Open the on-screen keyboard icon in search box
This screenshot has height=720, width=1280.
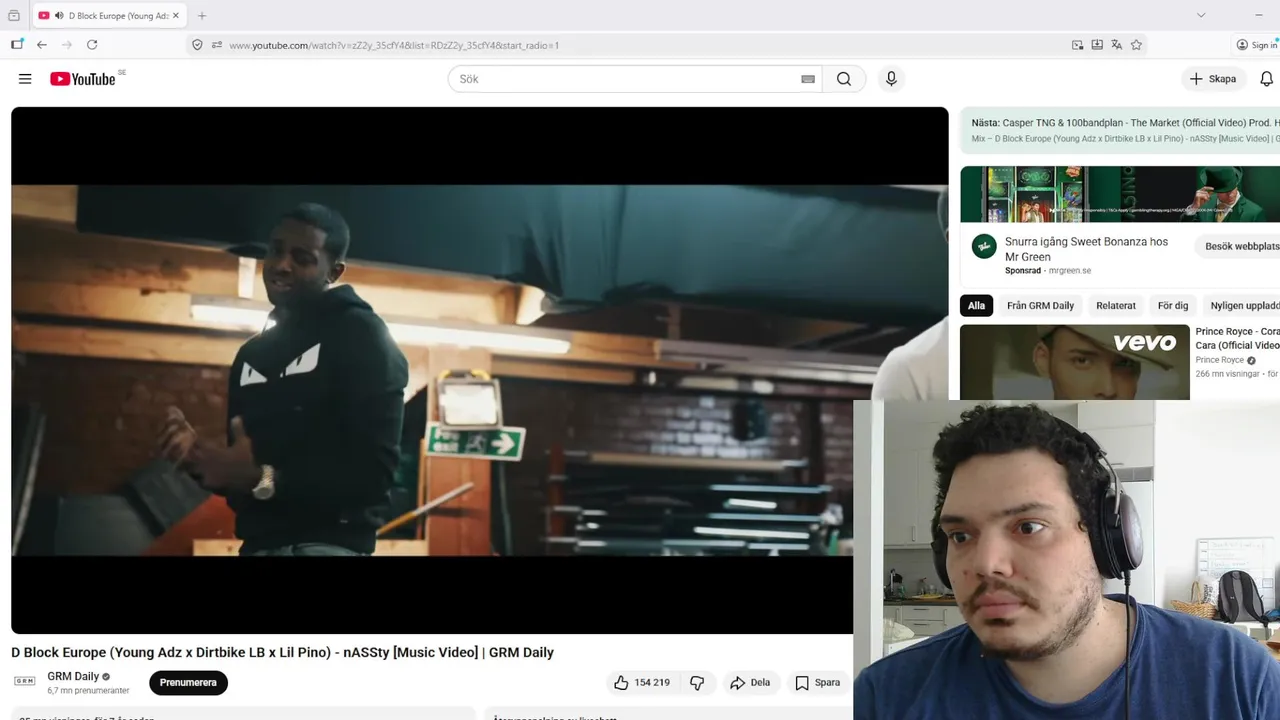pos(808,79)
